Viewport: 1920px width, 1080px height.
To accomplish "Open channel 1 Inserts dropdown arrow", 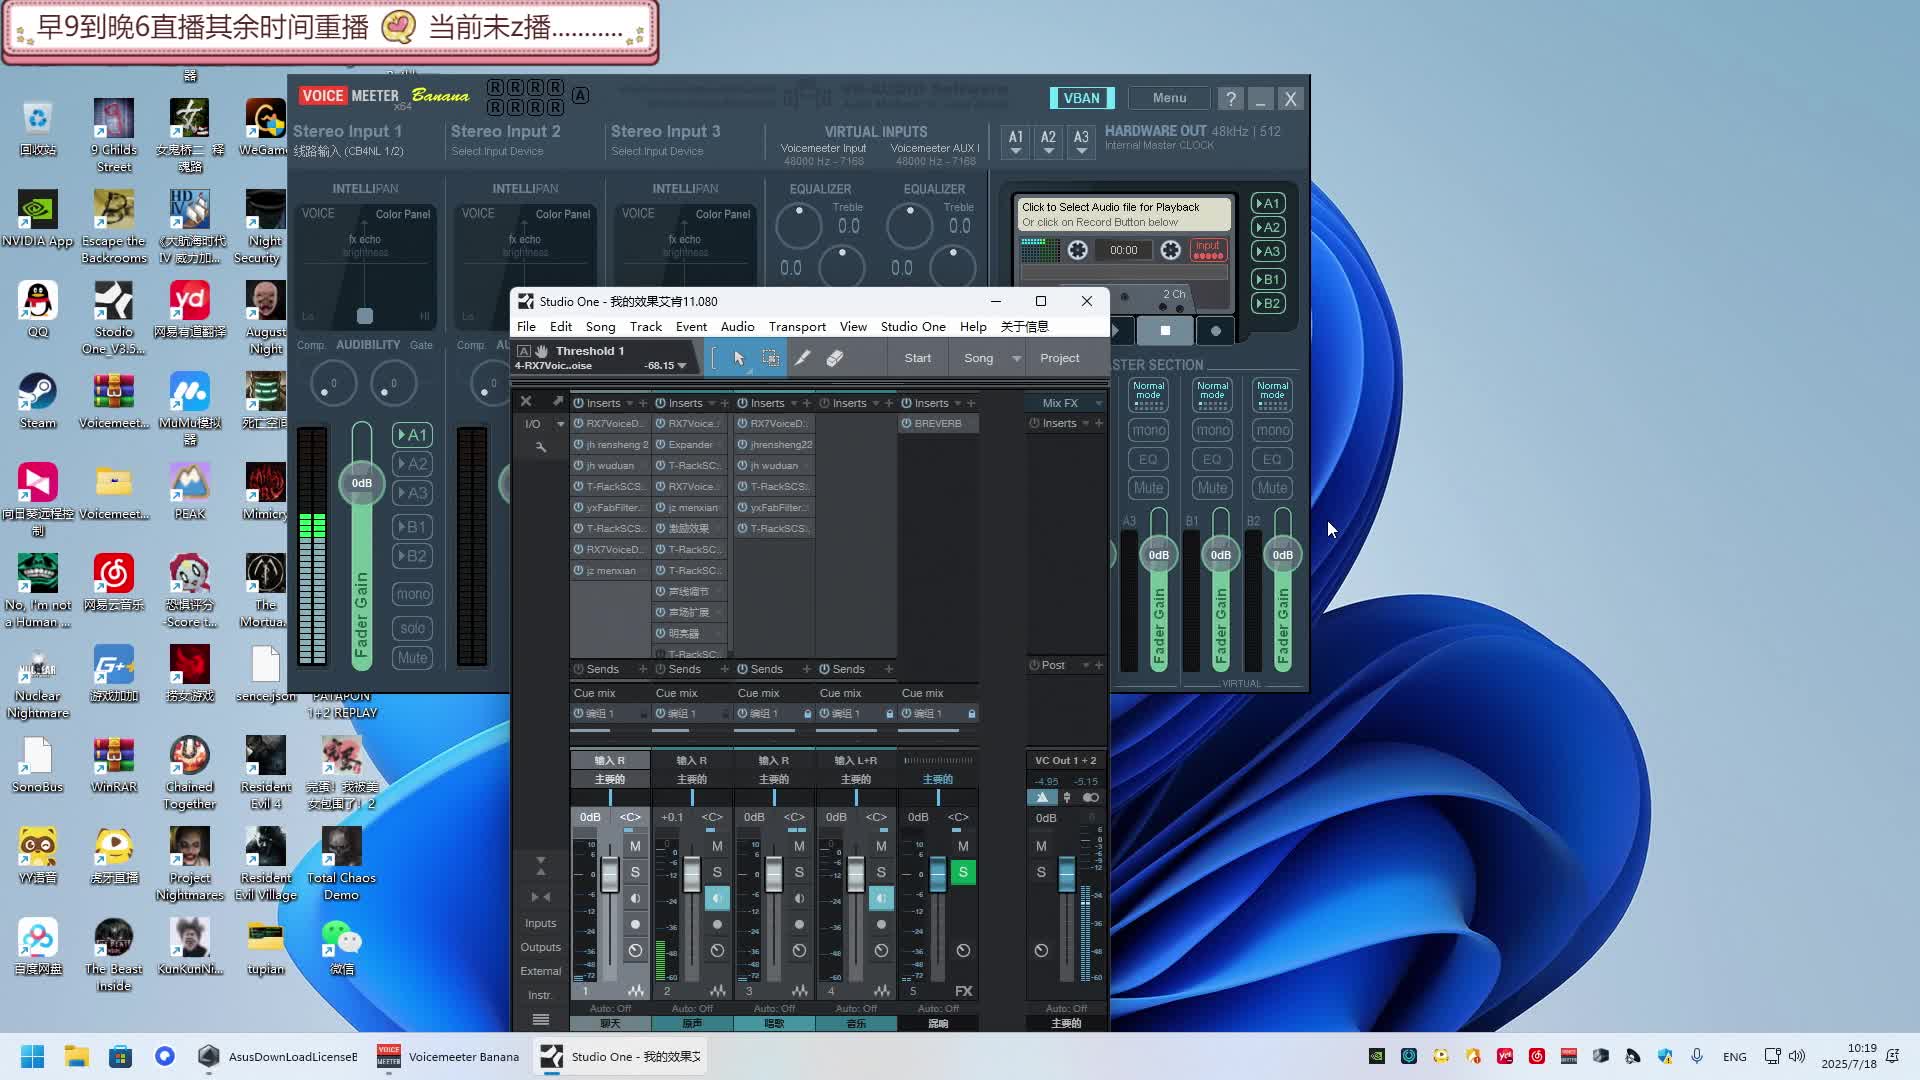I will (x=629, y=403).
